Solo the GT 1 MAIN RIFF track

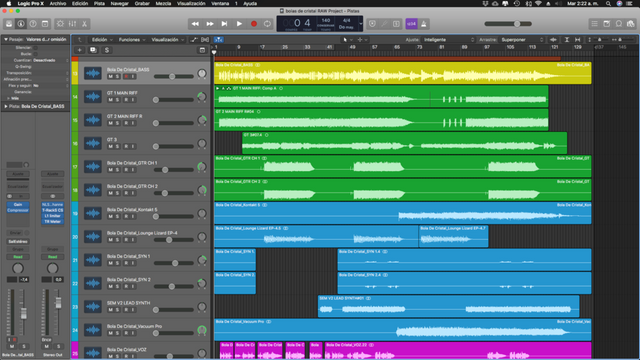pos(117,100)
